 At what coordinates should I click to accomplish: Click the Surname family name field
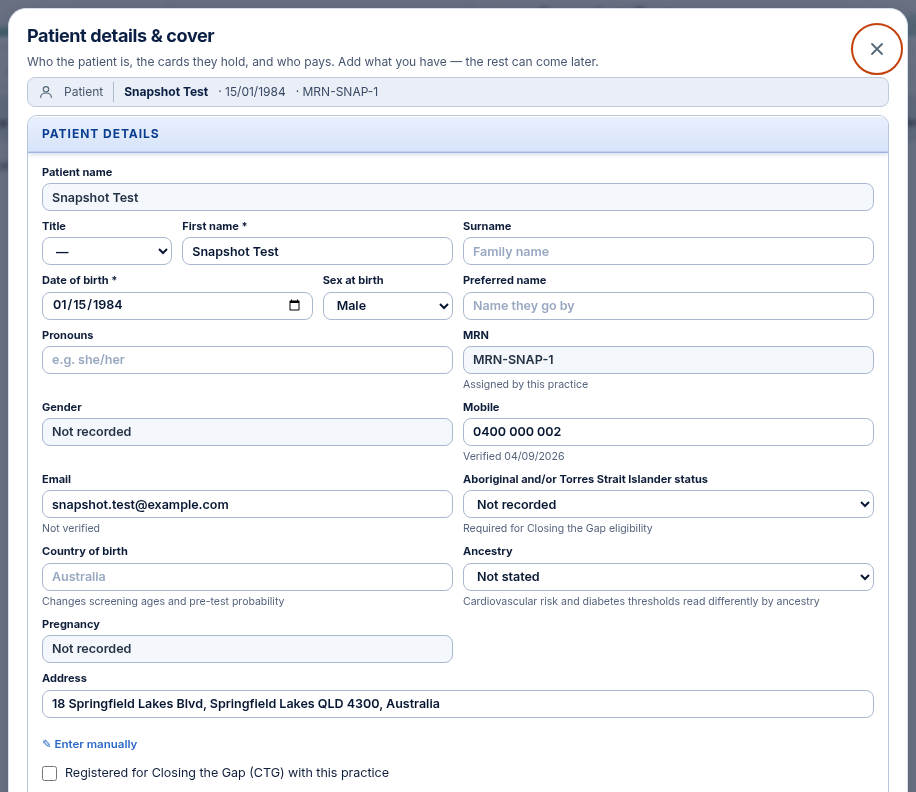click(x=668, y=251)
